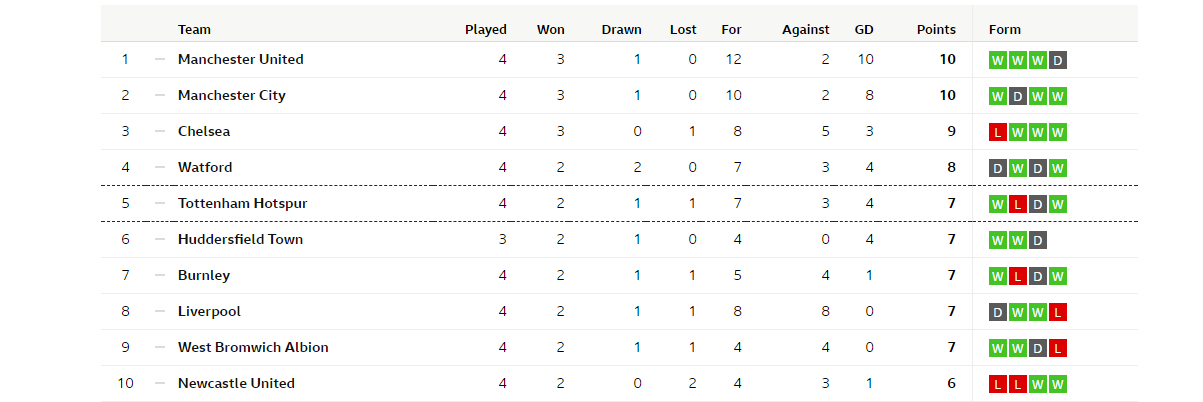Click Liverpool's red L form badge

(1058, 312)
